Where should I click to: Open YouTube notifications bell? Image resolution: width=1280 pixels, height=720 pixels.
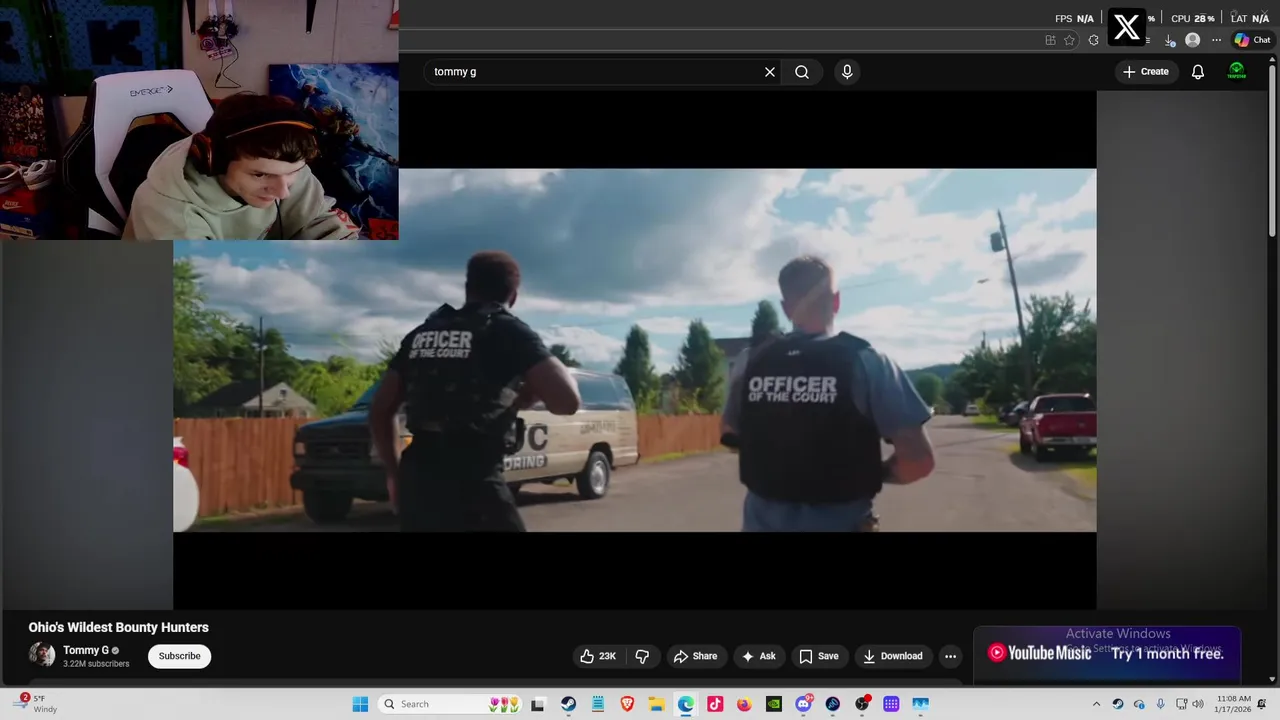click(1198, 72)
